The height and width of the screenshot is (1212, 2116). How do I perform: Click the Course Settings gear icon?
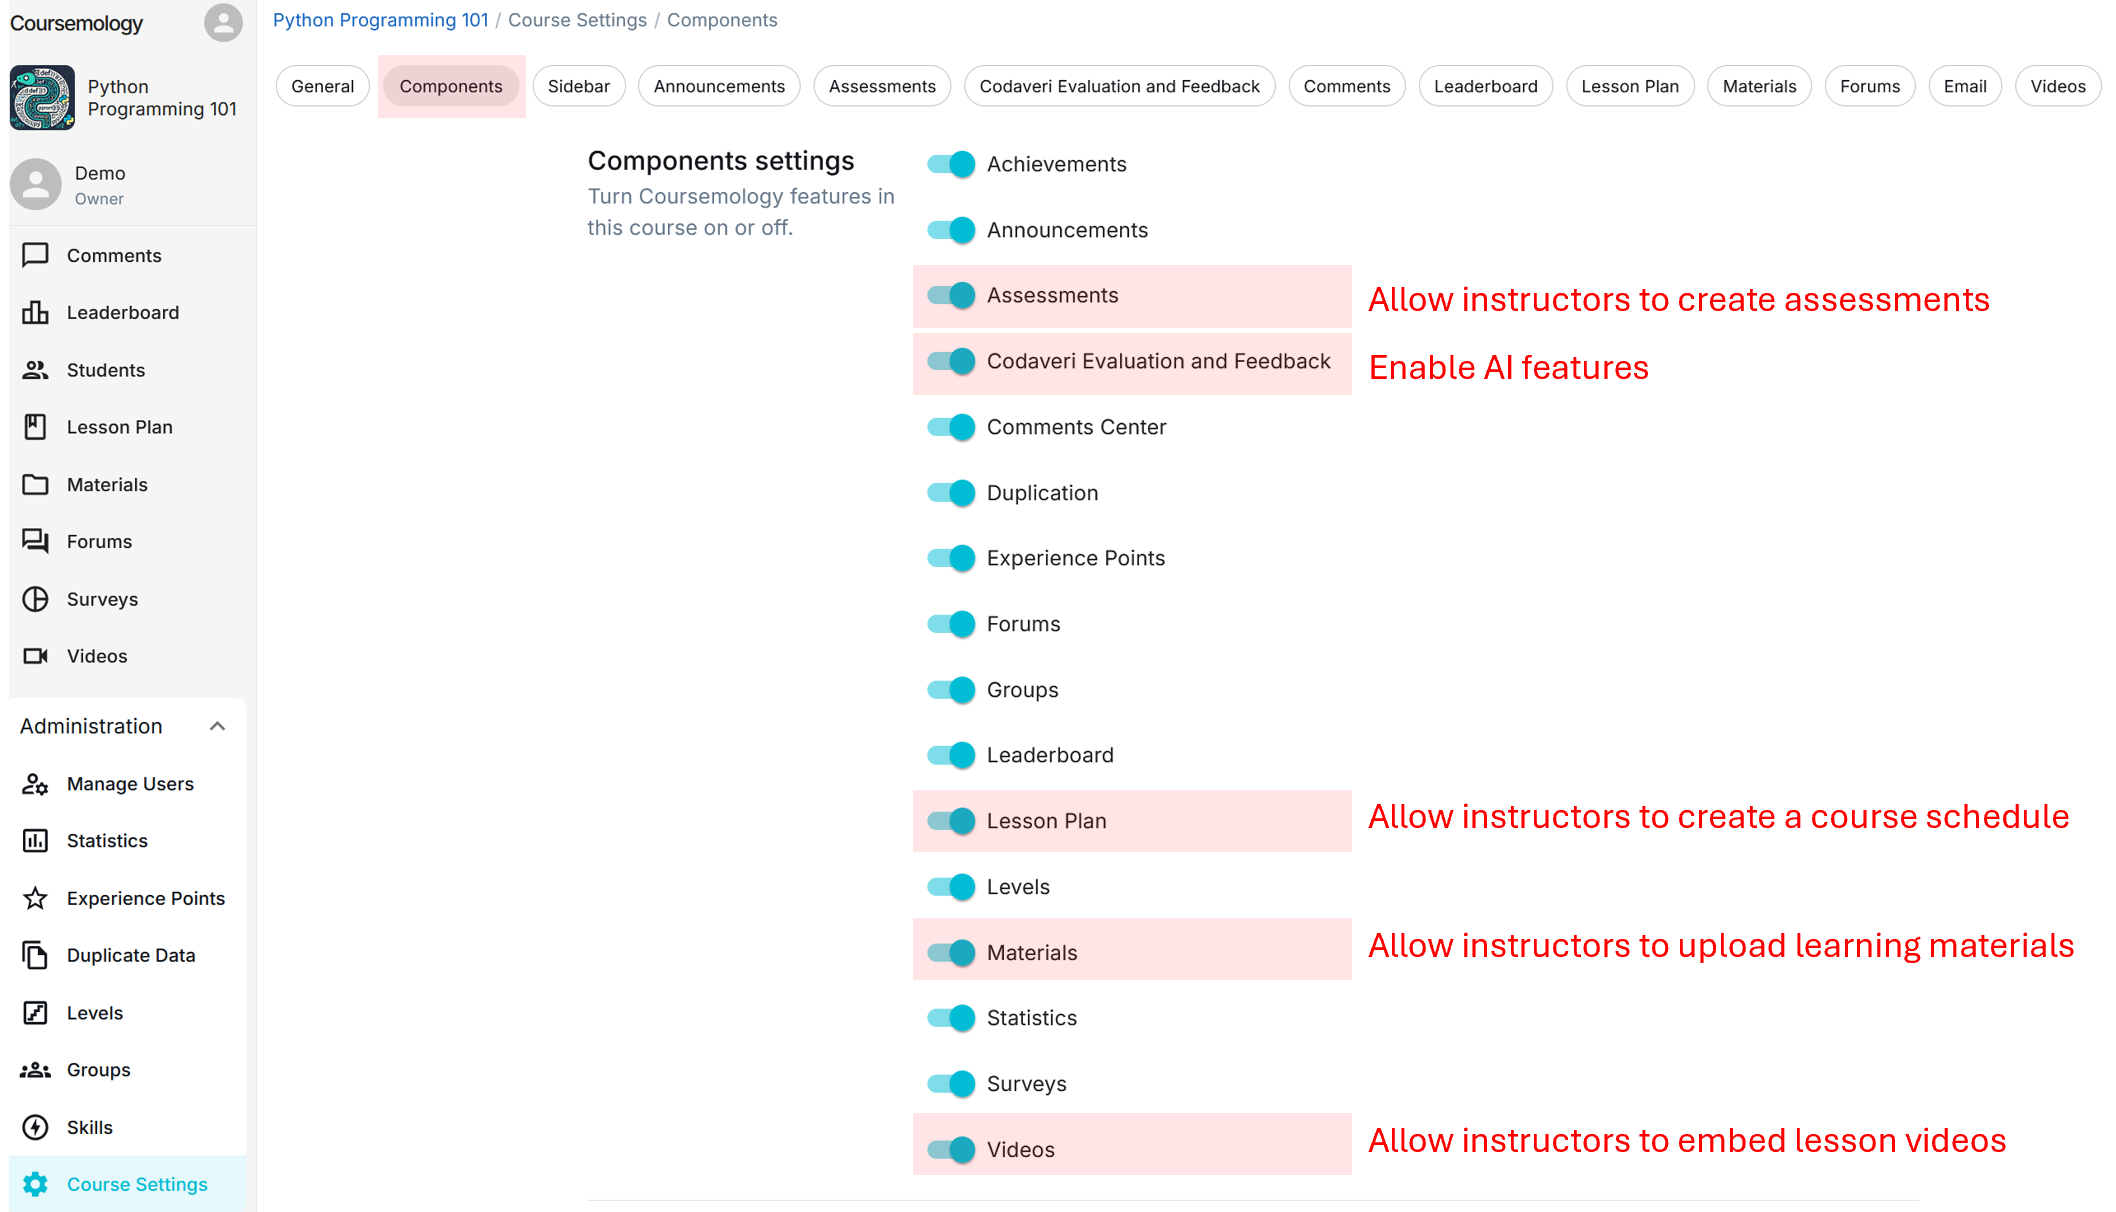pos(35,1184)
